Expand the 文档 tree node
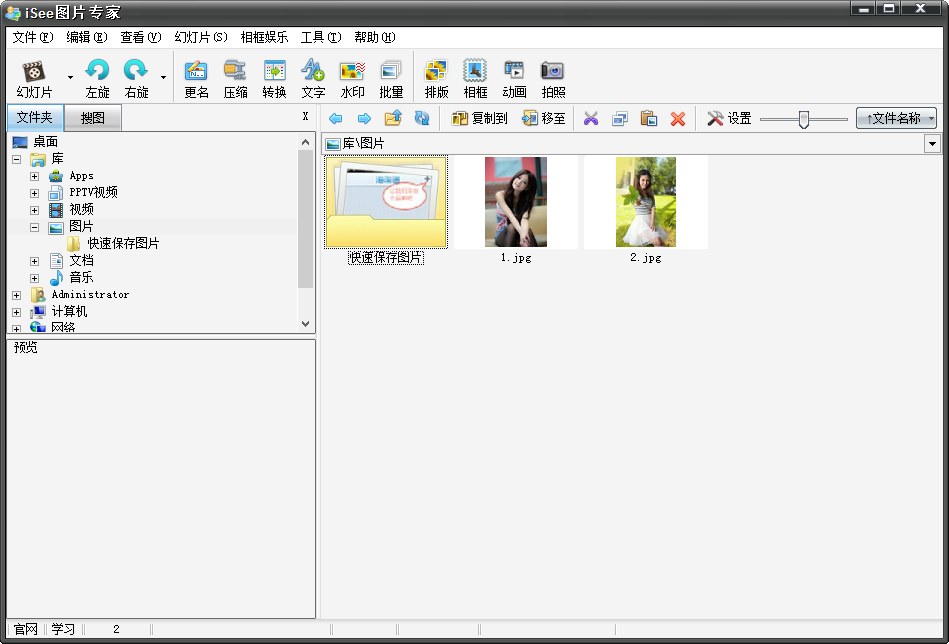 point(34,261)
